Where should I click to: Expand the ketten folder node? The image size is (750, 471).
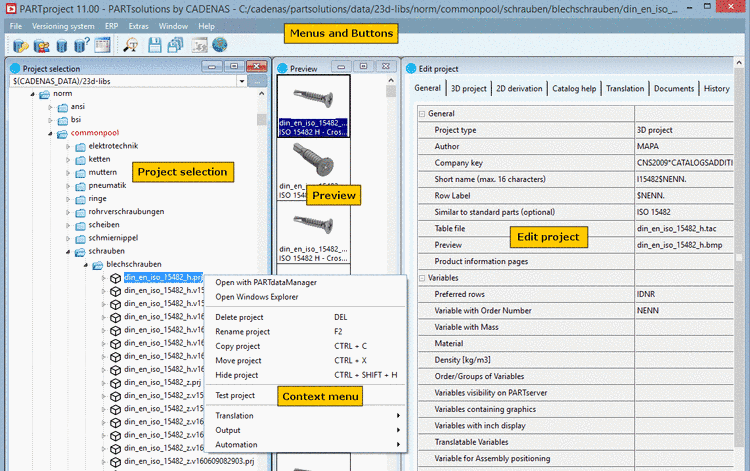(x=68, y=160)
